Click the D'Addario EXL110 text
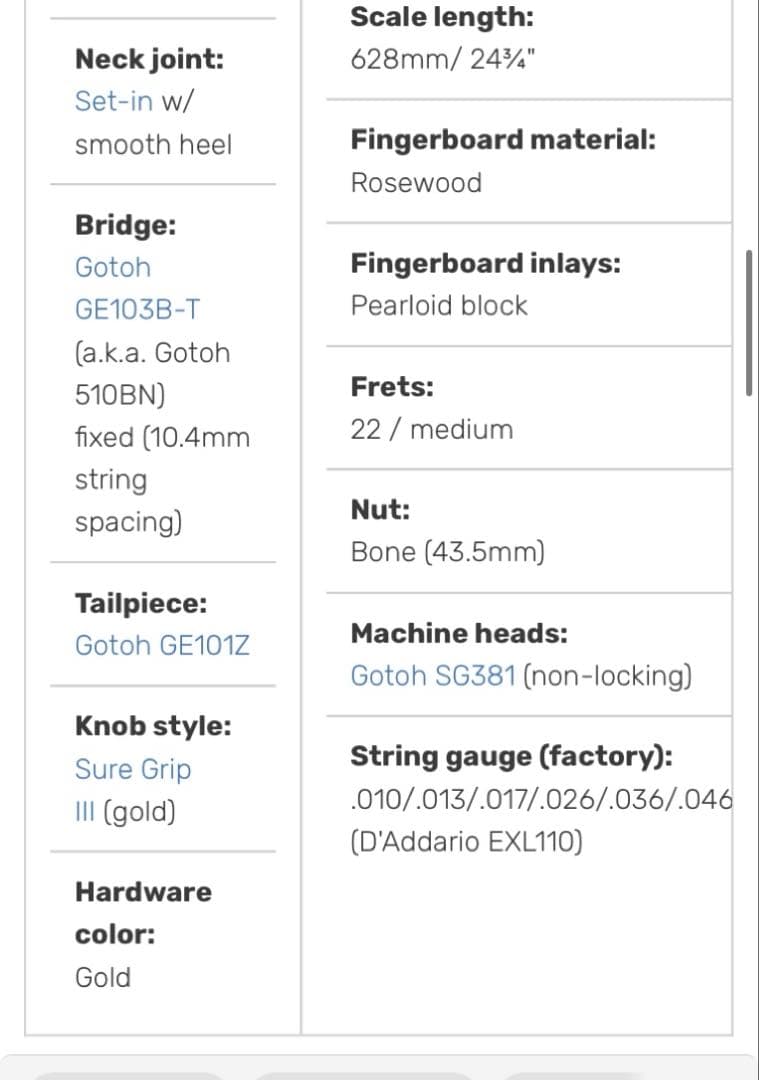Screen dimensions: 759x1080 466,842
